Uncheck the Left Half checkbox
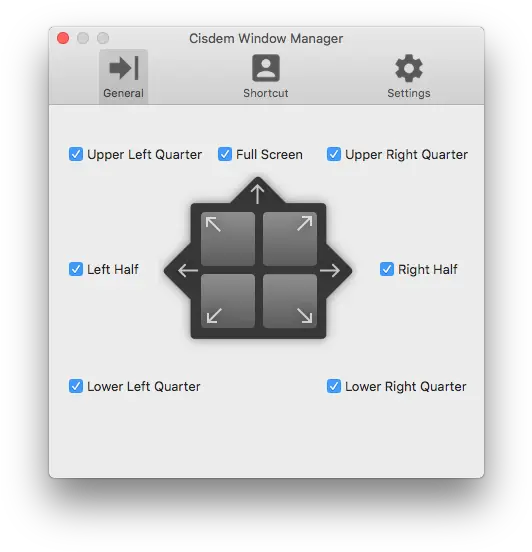532x552 pixels. tap(76, 269)
